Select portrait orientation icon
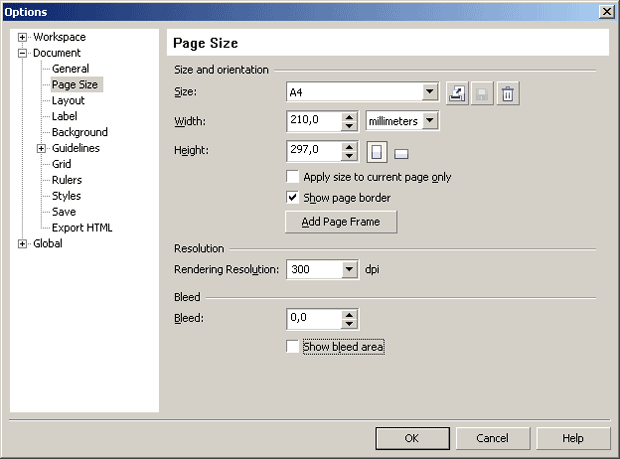 (x=376, y=152)
